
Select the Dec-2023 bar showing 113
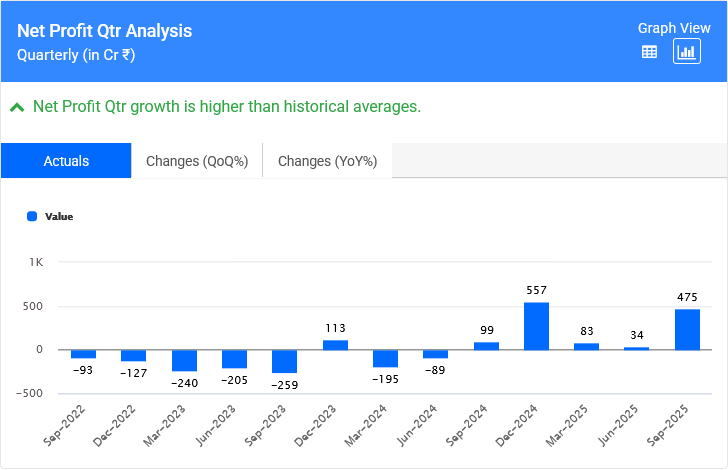tap(335, 345)
